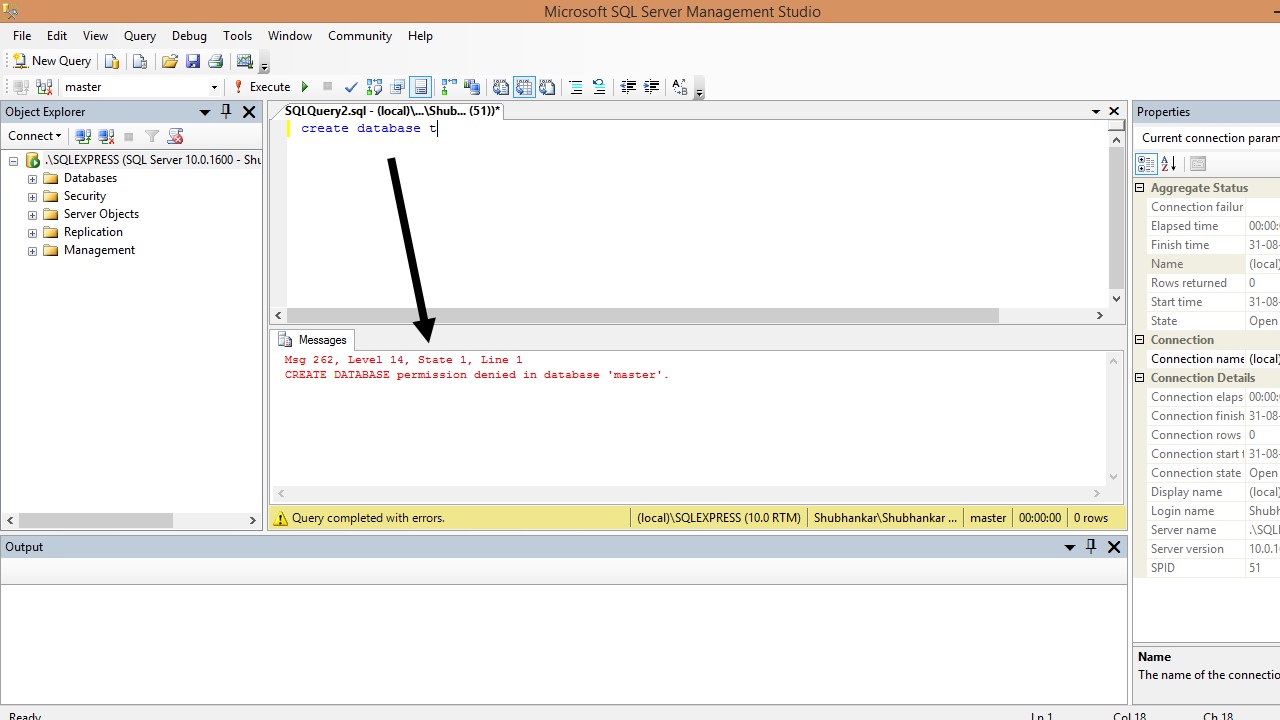This screenshot has width=1280, height=720.
Task: Click the Disconnect icon in Object Explorer
Action: [x=106, y=136]
